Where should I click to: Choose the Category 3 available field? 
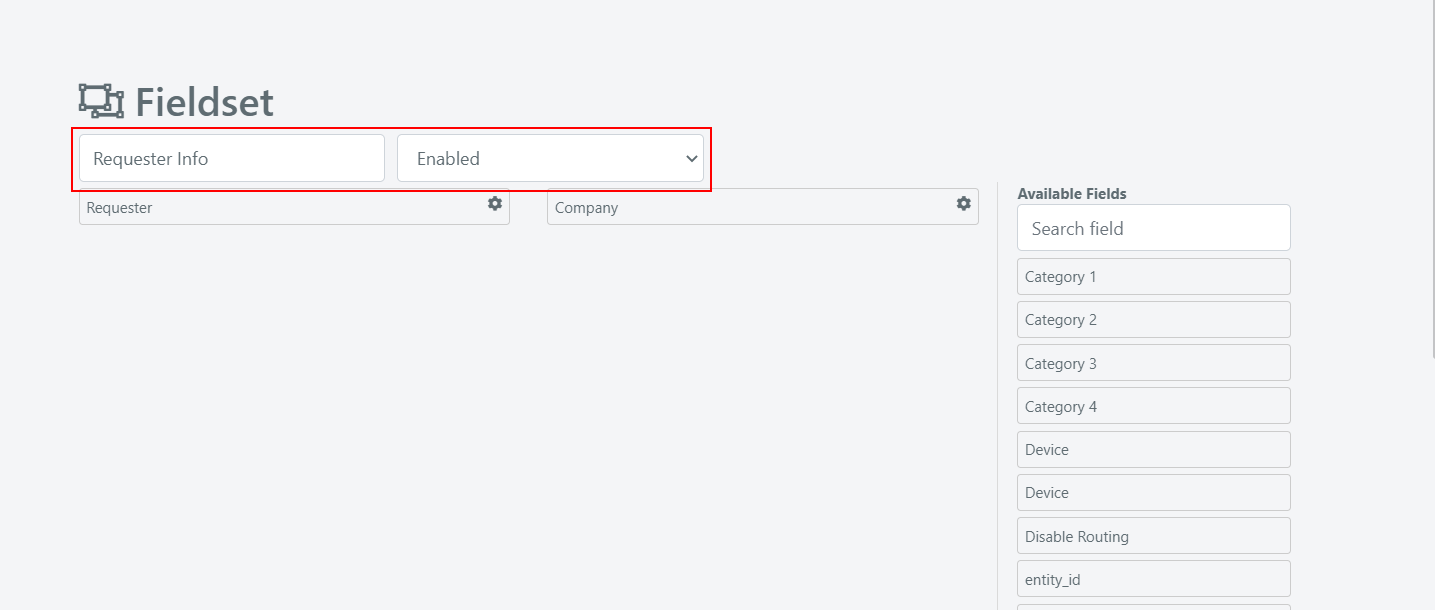(1154, 363)
